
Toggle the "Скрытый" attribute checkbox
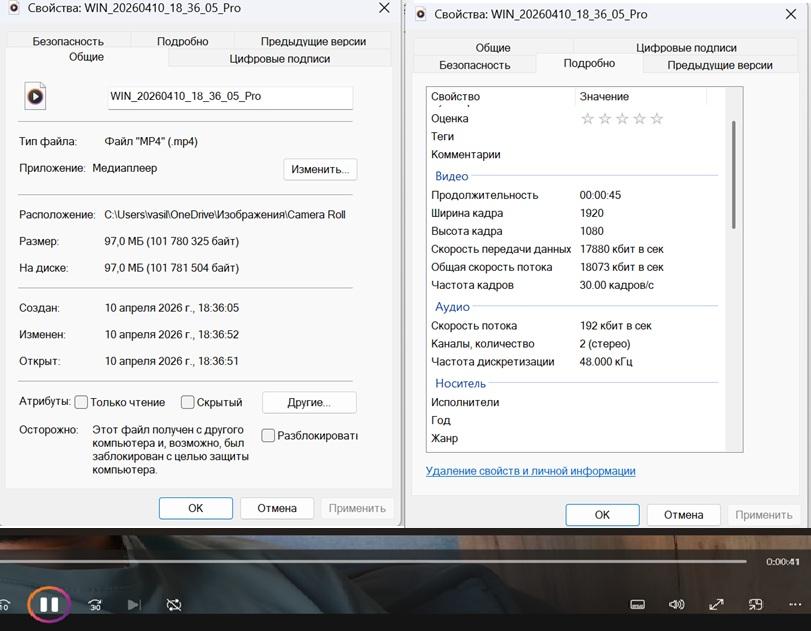click(187, 402)
